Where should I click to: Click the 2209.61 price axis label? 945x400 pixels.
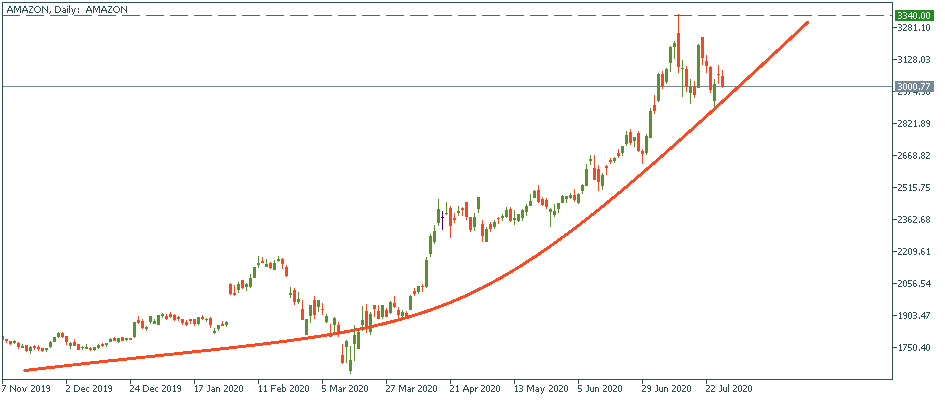pos(915,252)
